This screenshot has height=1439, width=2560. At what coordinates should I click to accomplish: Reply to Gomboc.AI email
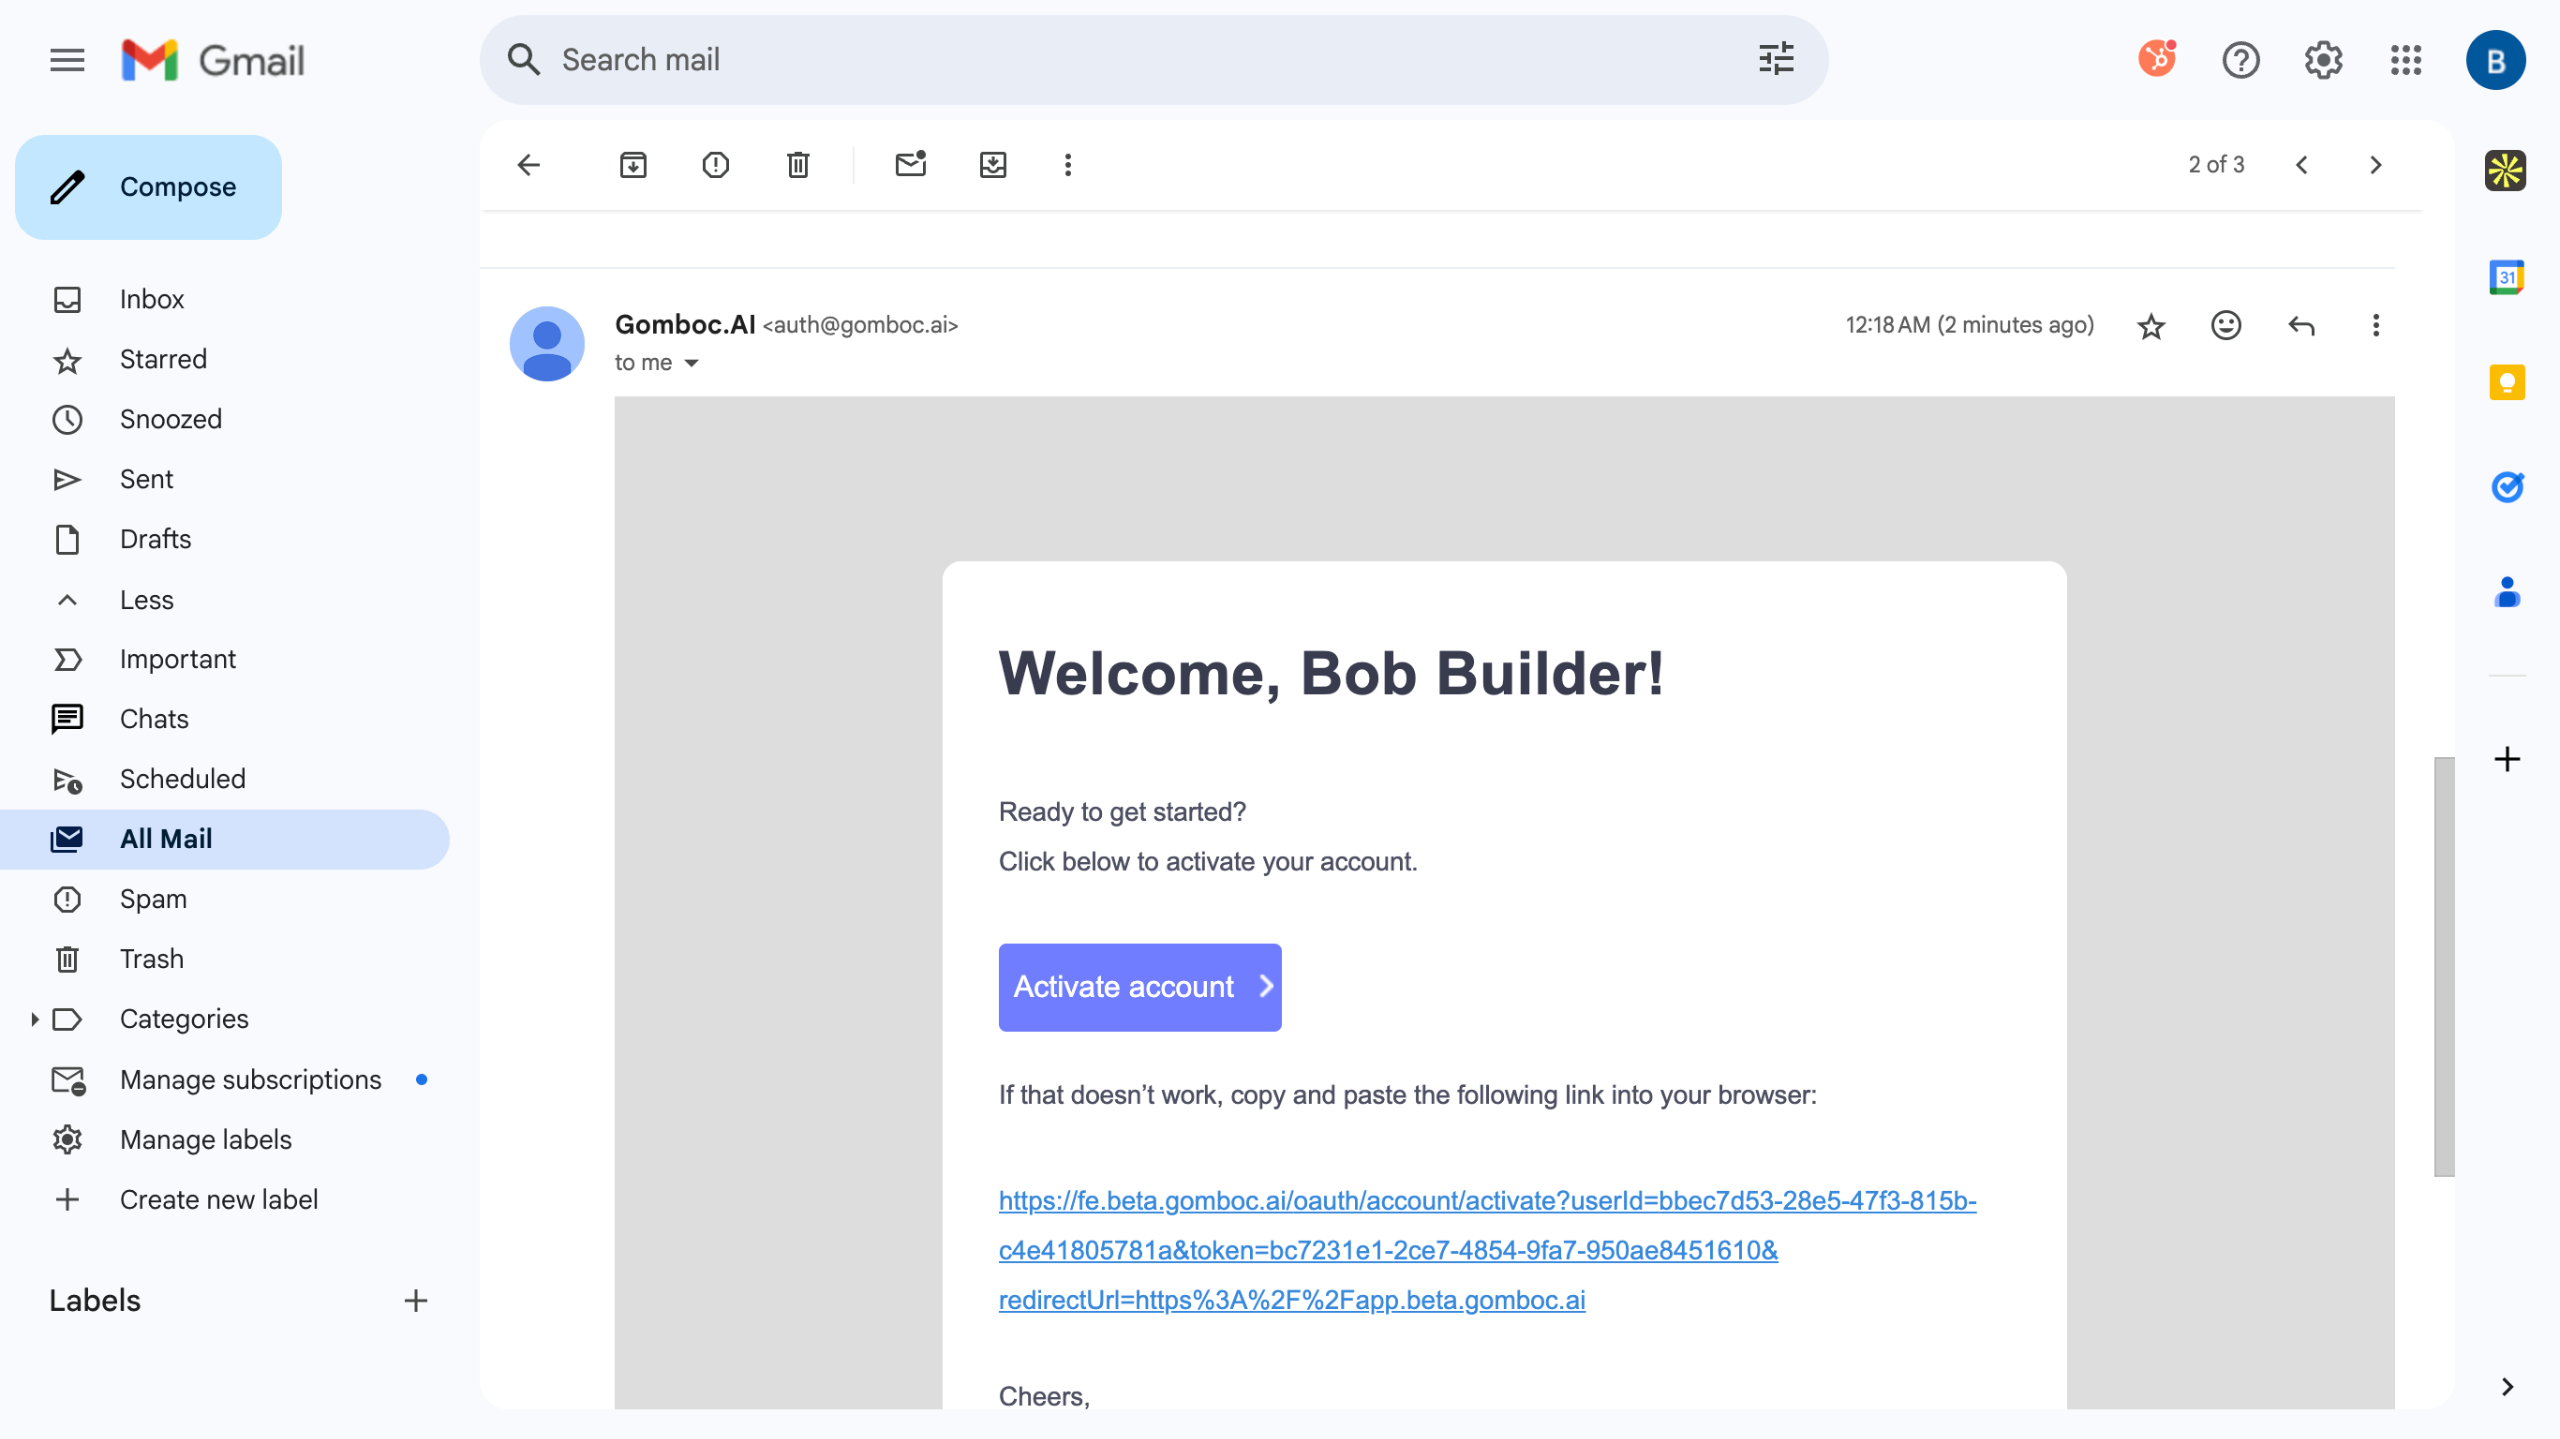click(x=2301, y=325)
